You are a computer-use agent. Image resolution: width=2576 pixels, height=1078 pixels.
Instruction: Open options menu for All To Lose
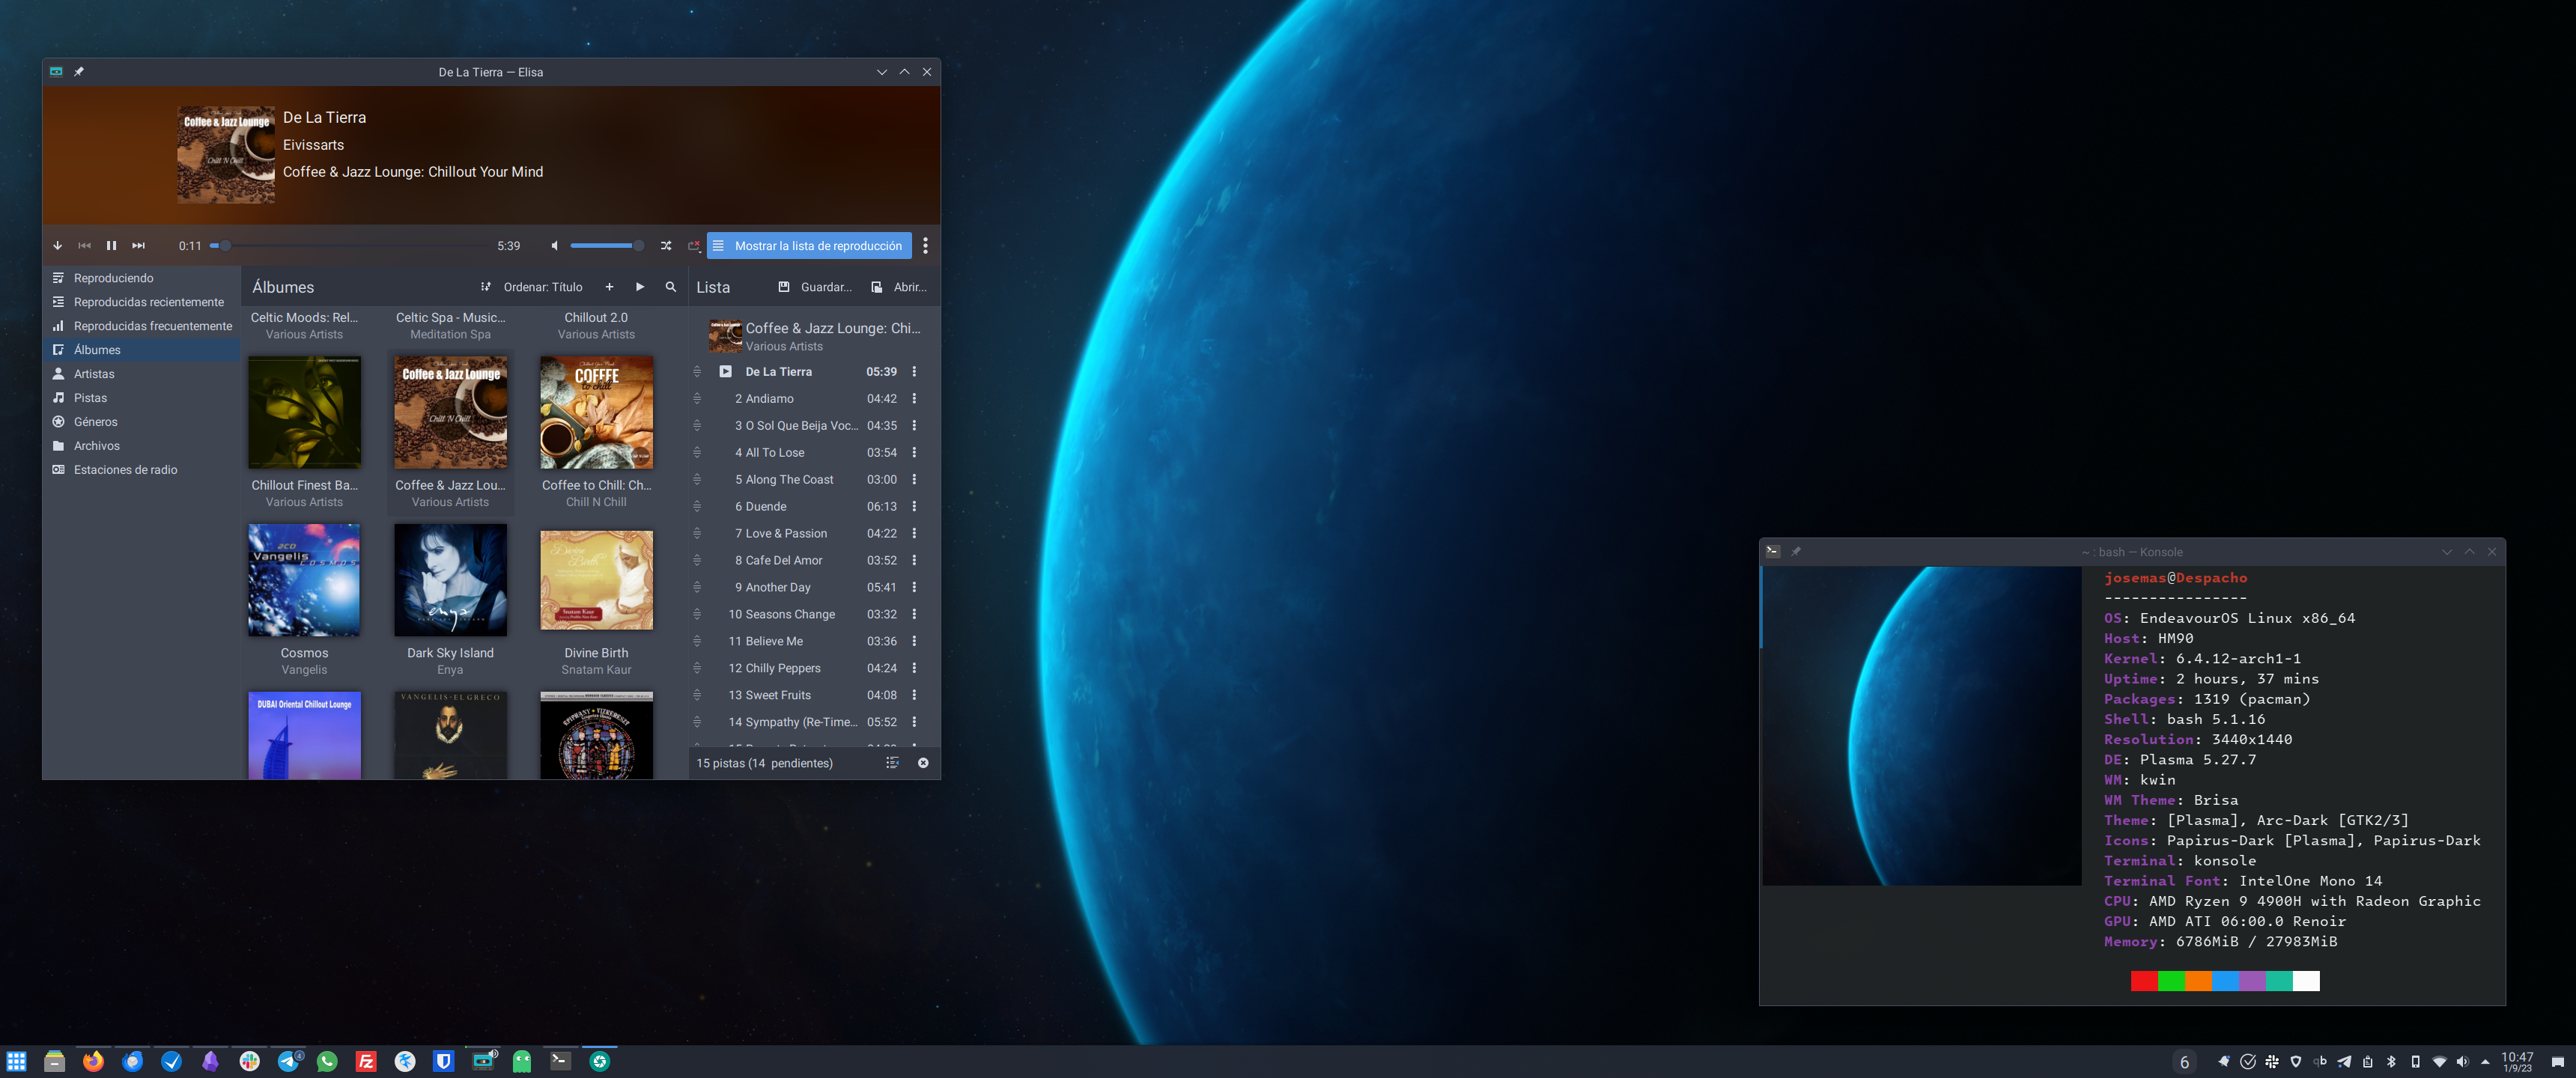click(x=914, y=452)
